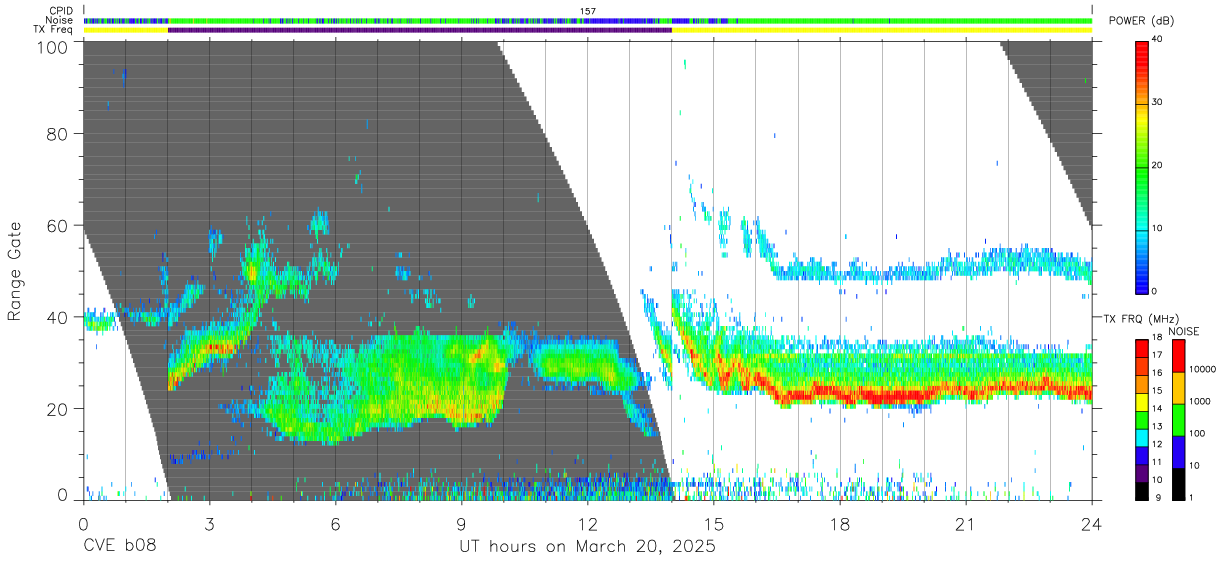Click the 21 hour tick on the UT axis

click(x=966, y=524)
